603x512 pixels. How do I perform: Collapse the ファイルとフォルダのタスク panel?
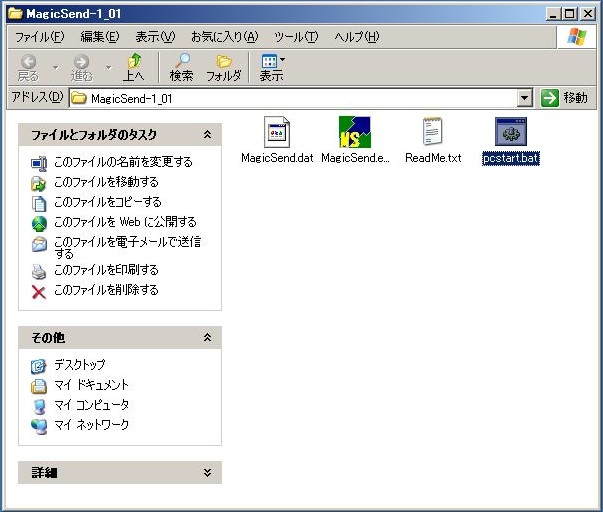207,134
